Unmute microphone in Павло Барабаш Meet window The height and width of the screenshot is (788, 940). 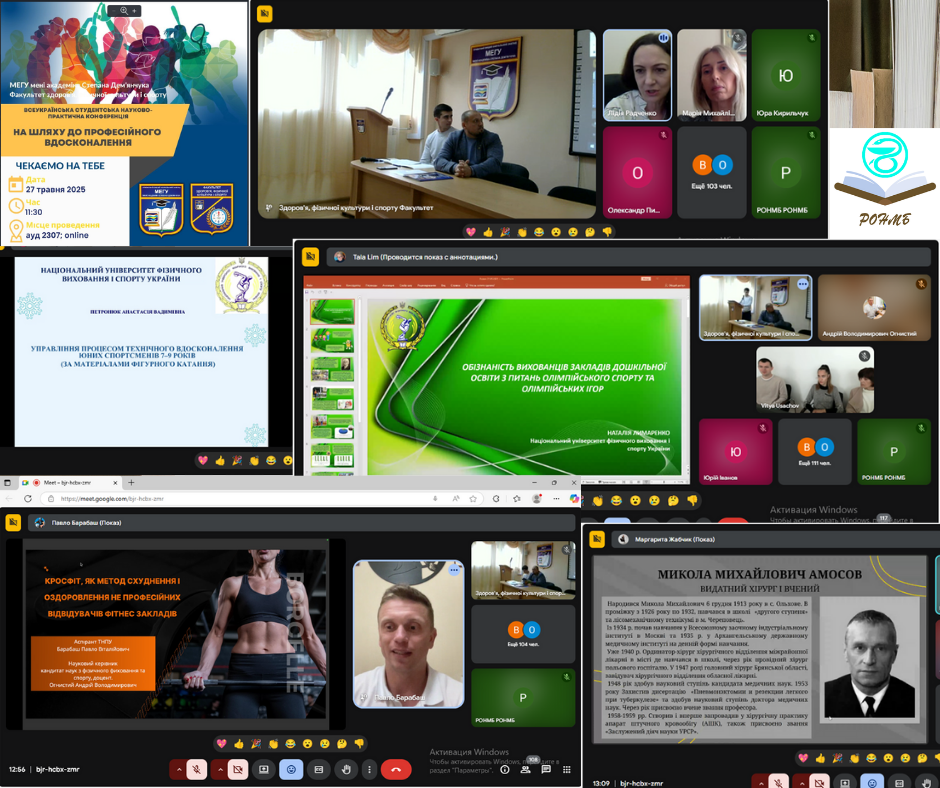tap(196, 769)
